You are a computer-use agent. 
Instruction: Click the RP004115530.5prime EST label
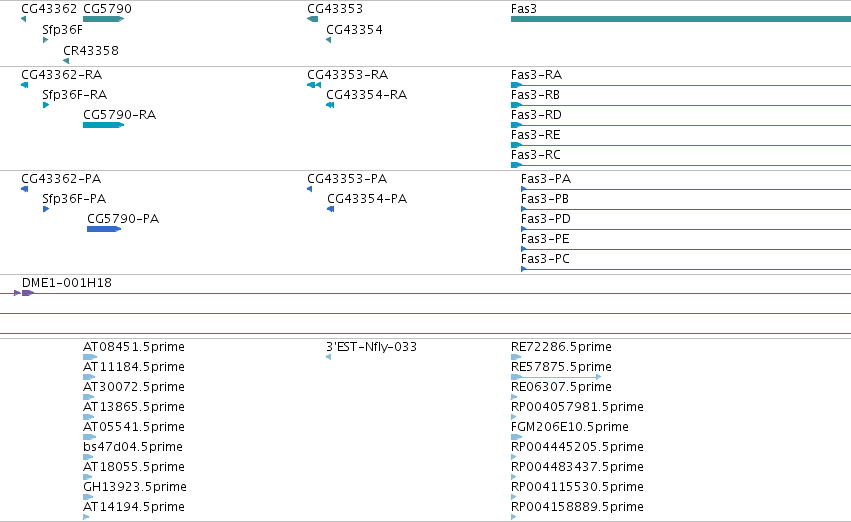pos(577,487)
